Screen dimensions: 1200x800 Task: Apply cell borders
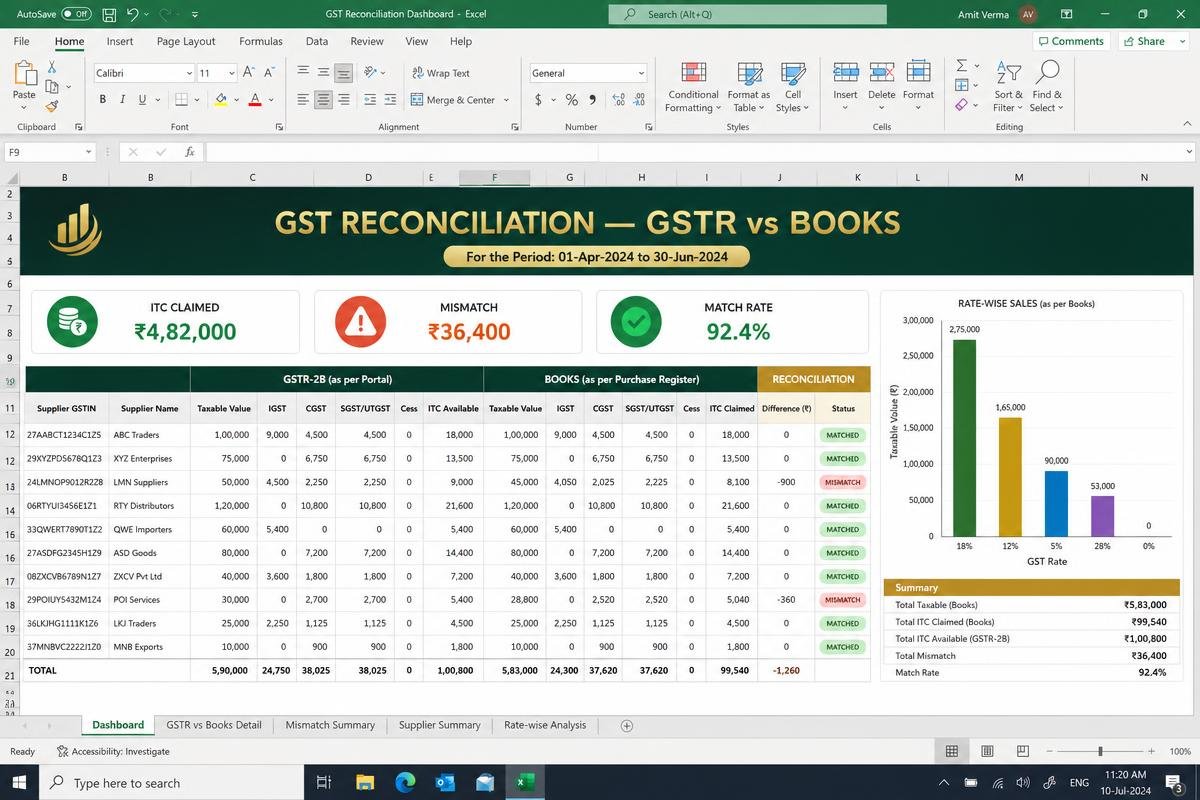(x=181, y=100)
